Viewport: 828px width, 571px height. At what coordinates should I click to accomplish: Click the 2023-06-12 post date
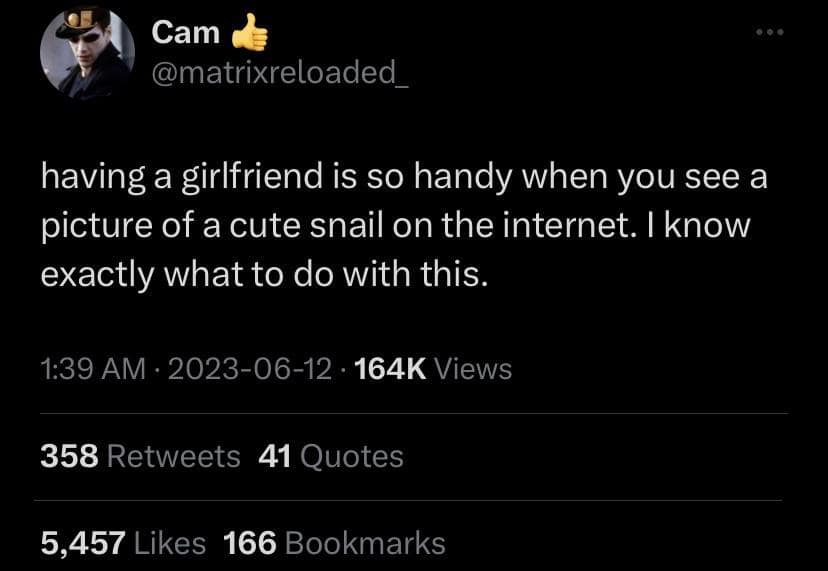(249, 369)
